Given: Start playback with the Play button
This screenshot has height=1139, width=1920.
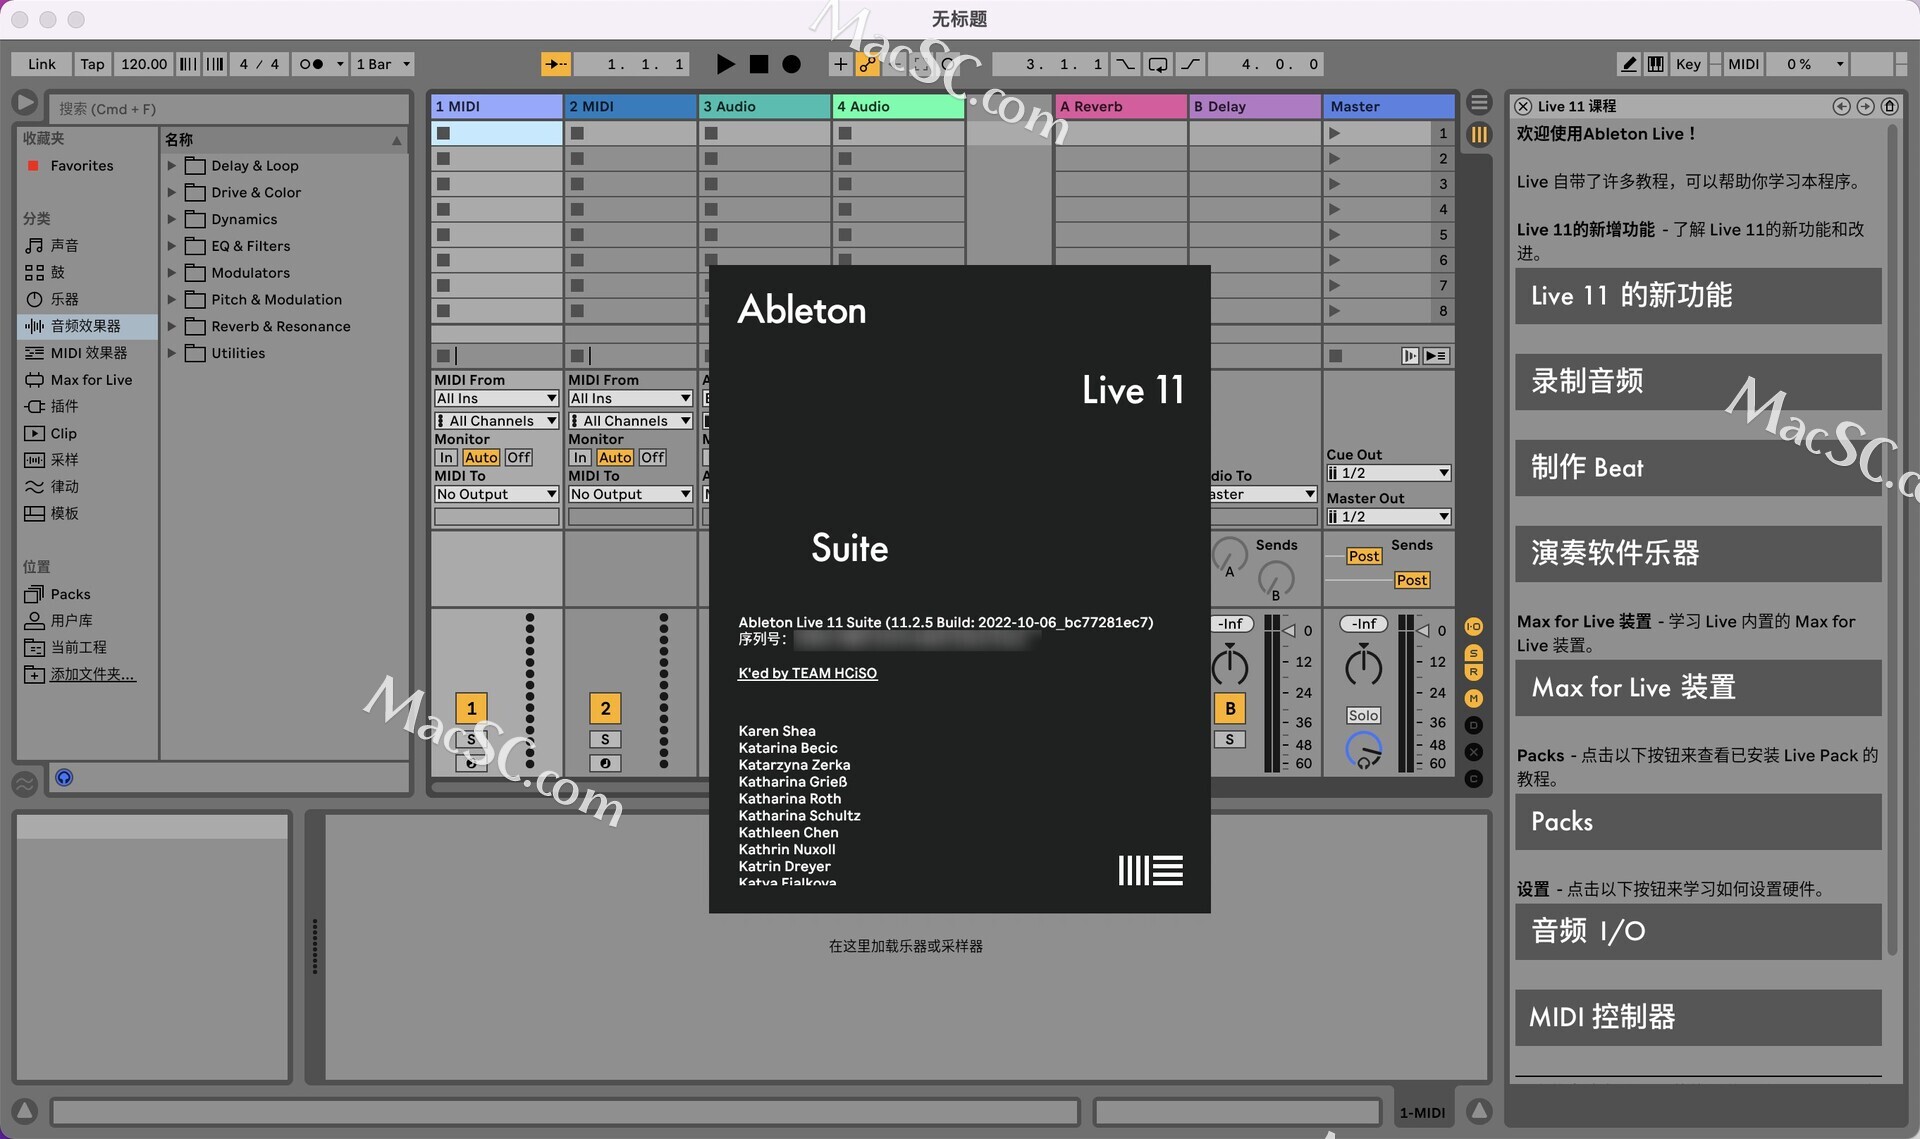Looking at the screenshot, I should coord(725,64).
